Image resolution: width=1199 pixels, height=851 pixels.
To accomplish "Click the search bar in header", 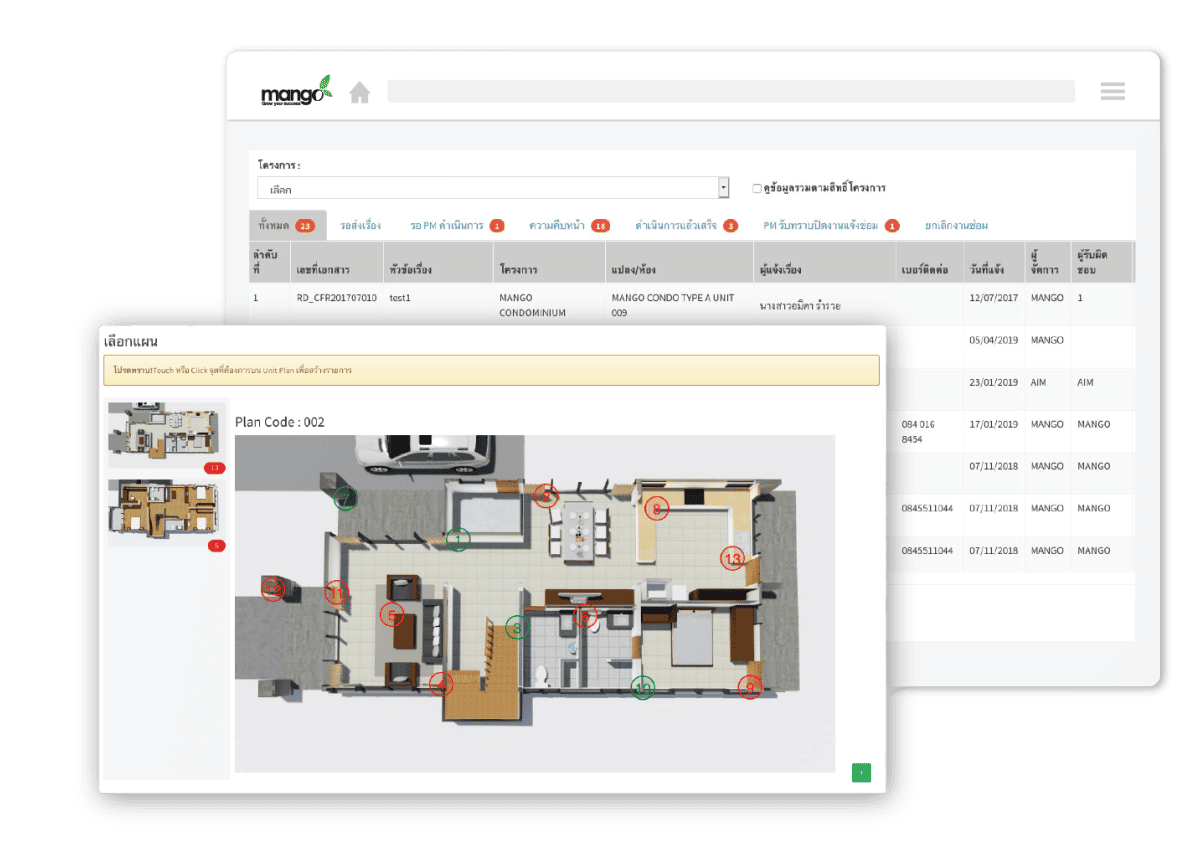I will (730, 92).
